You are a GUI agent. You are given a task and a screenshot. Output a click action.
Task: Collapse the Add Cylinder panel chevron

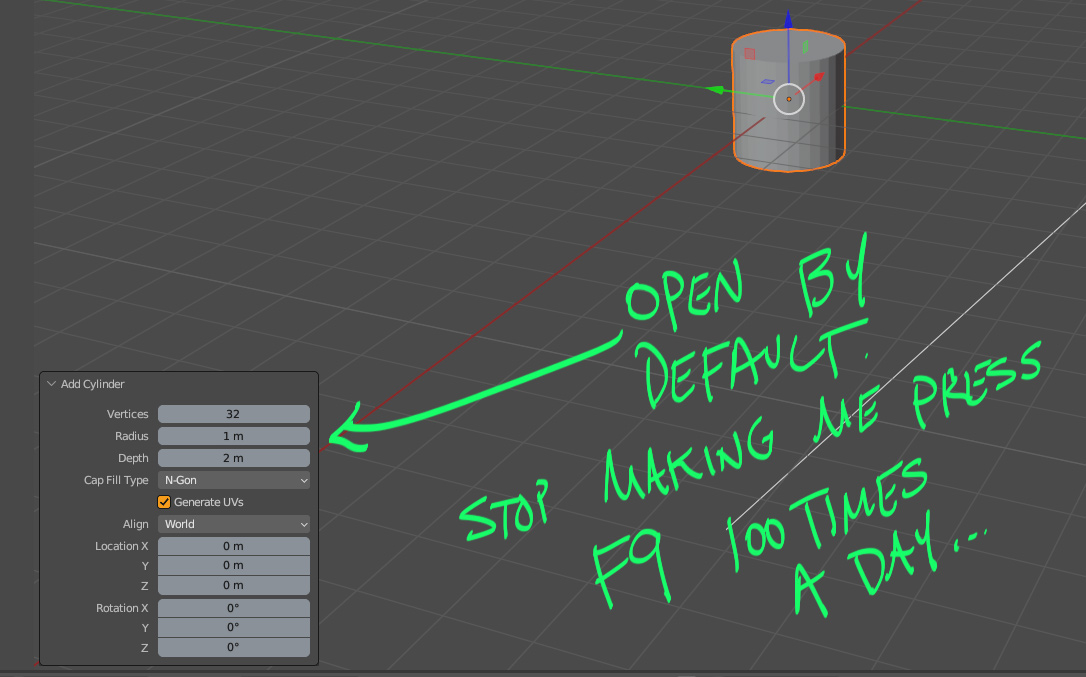coord(51,384)
